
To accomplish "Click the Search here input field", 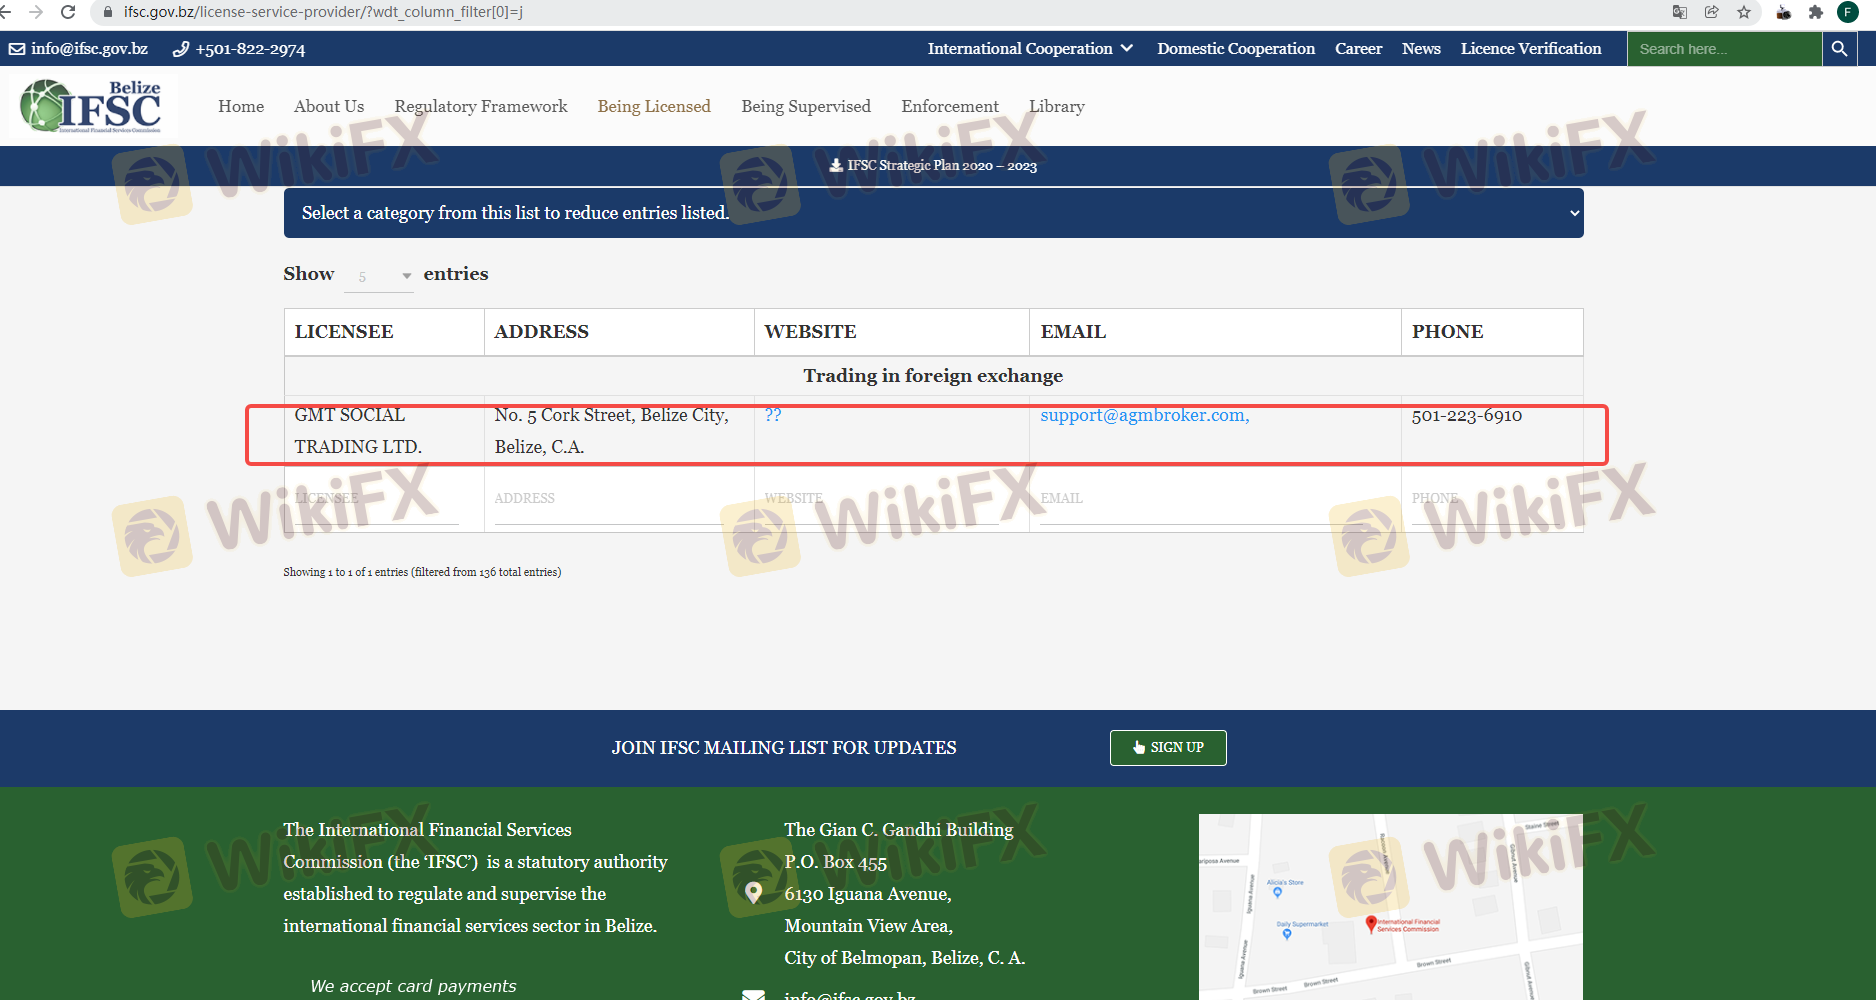I will [1723, 49].
